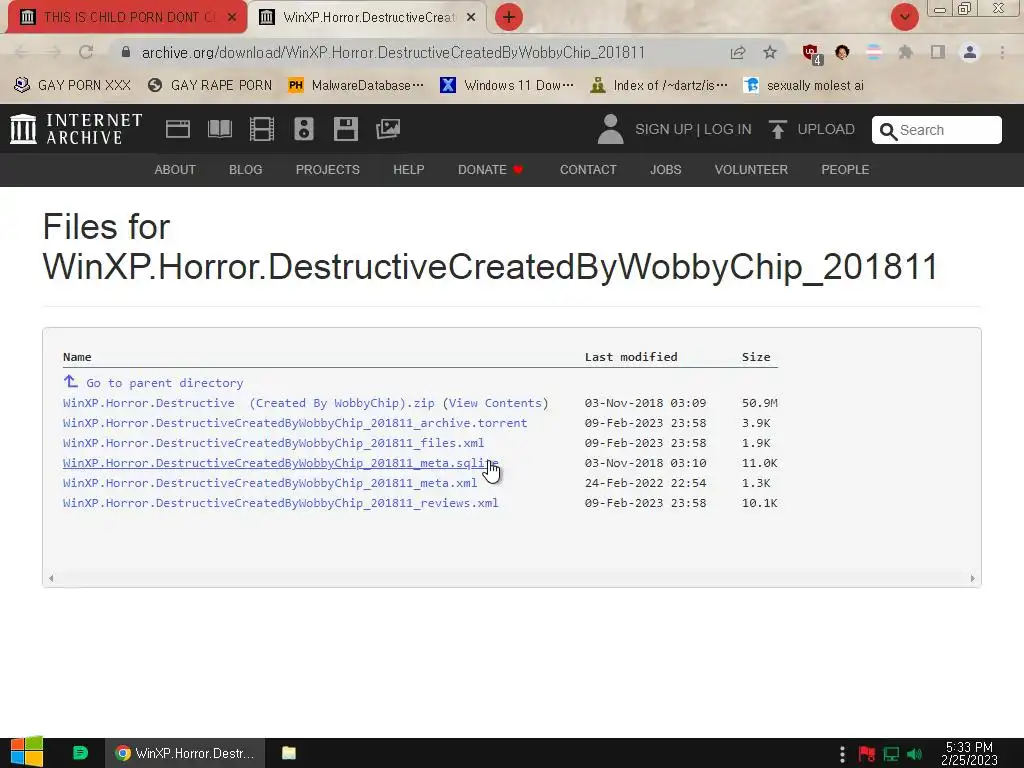Click the network tray icon
Screen dimensions: 1024x768
(x=891, y=754)
